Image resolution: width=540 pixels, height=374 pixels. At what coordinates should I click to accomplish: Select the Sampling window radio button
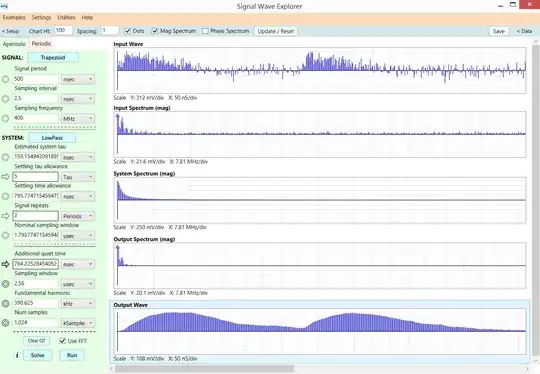coord(5,284)
